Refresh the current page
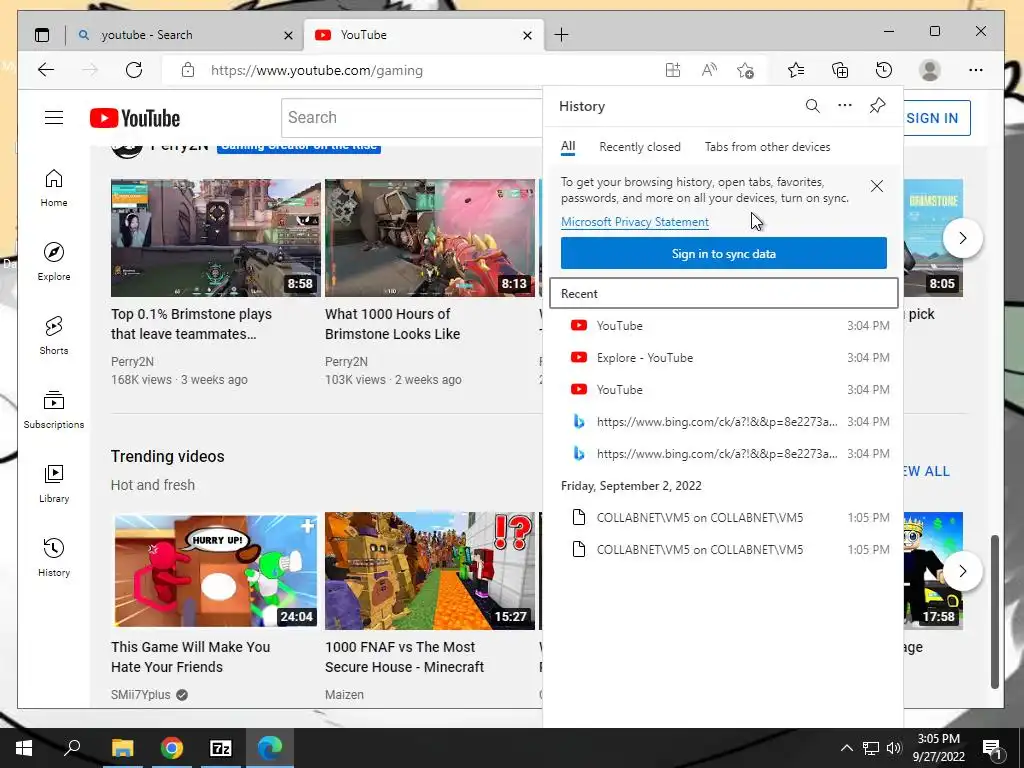 click(x=134, y=70)
